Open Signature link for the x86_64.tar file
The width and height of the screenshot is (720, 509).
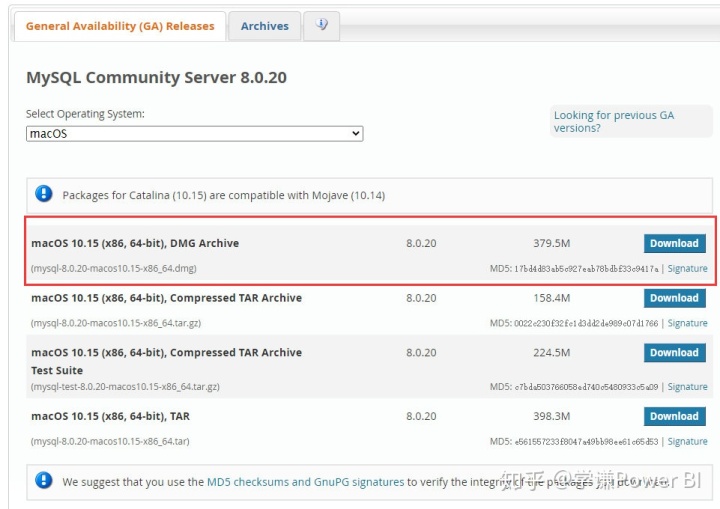pyautogui.click(x=687, y=441)
